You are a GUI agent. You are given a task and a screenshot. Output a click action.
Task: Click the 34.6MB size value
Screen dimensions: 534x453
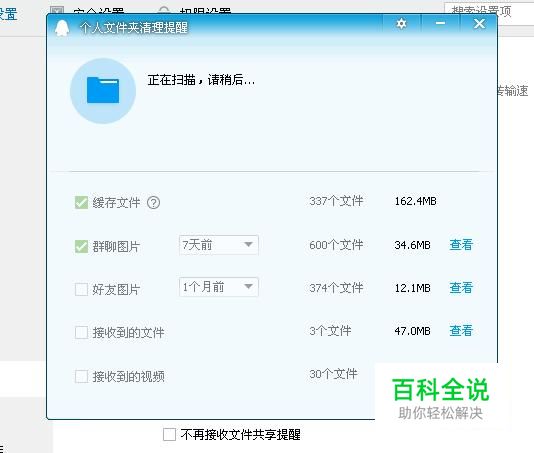tap(412, 245)
